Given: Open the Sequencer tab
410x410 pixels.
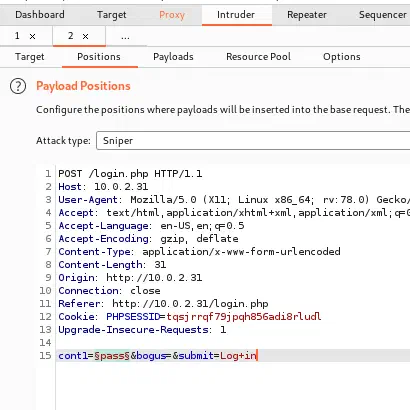Looking at the screenshot, I should pos(383,15).
